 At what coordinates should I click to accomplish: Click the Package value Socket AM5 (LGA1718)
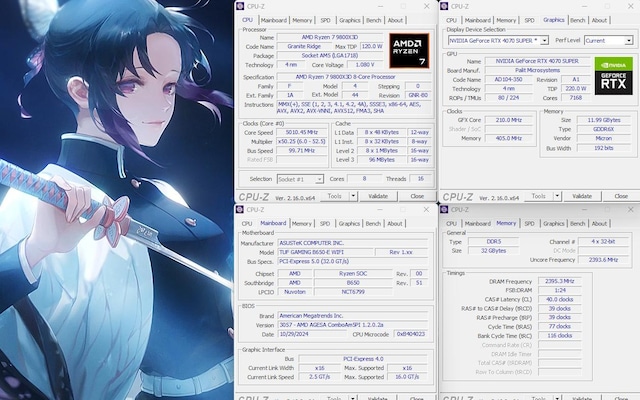pos(330,56)
